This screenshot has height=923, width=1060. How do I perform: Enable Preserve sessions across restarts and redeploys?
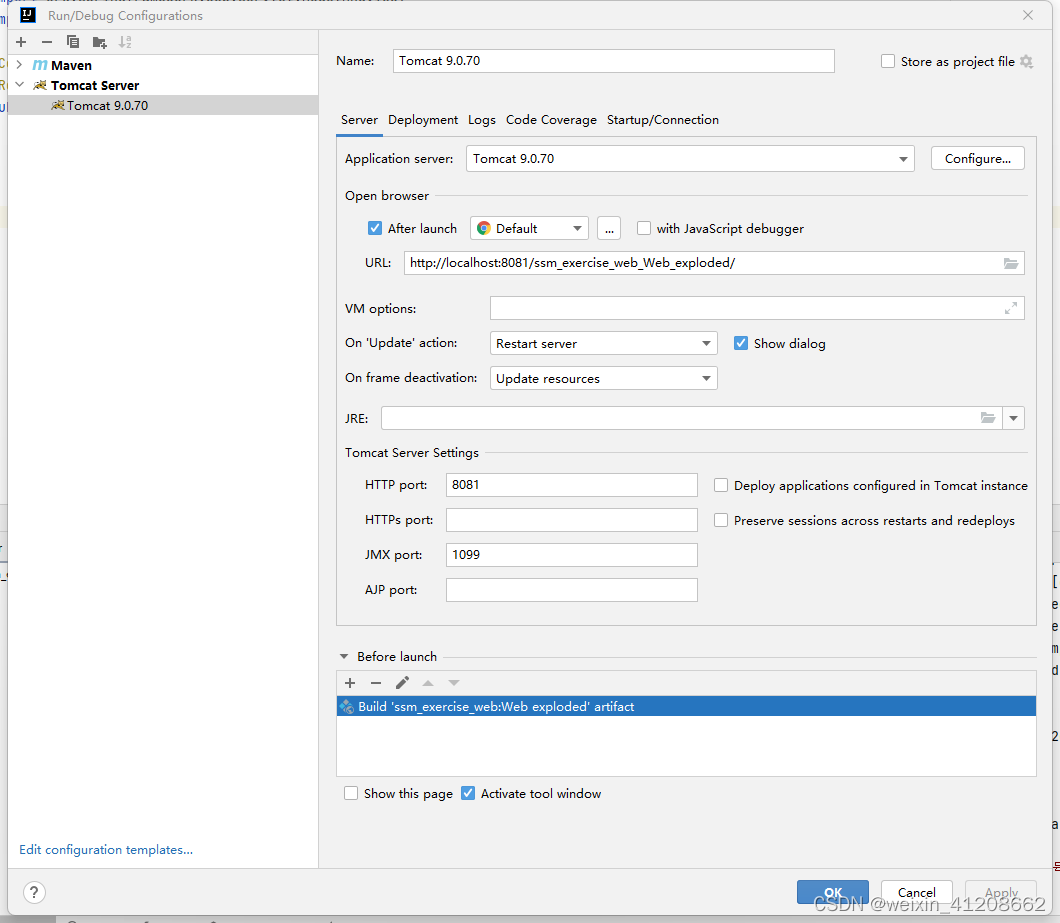(x=721, y=521)
